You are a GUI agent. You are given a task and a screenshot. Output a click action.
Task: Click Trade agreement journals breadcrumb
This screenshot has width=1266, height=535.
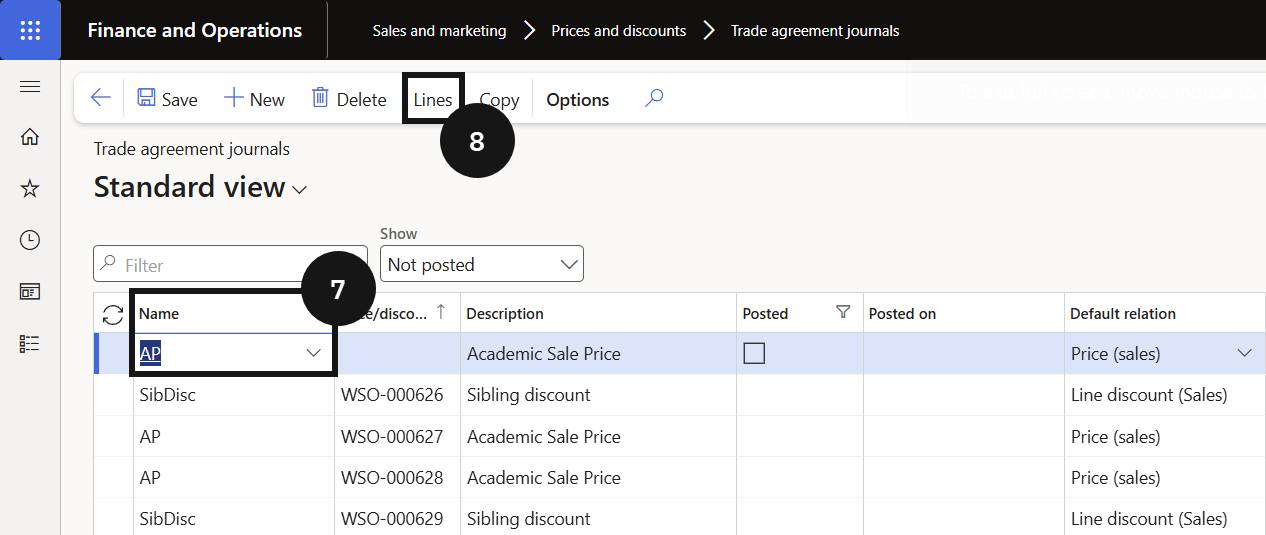tap(815, 31)
